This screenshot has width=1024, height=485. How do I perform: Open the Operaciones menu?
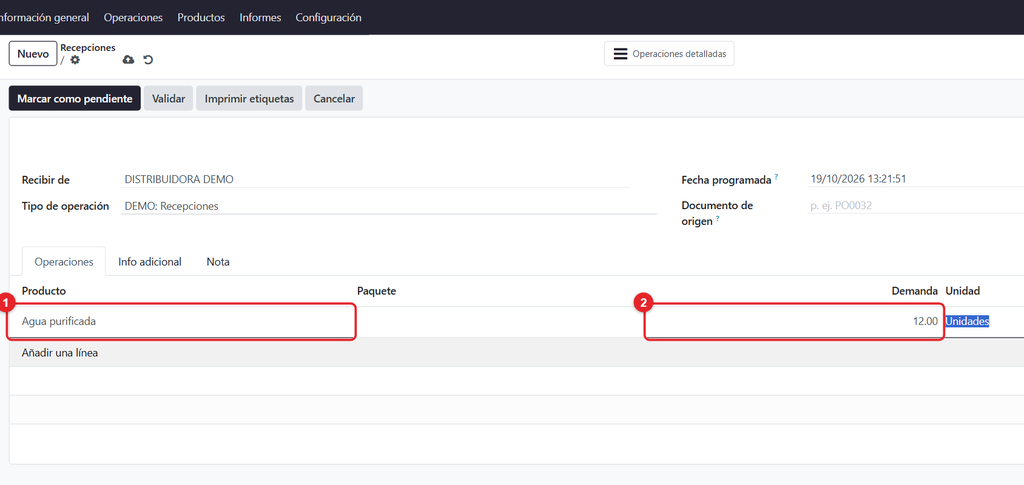coord(133,18)
